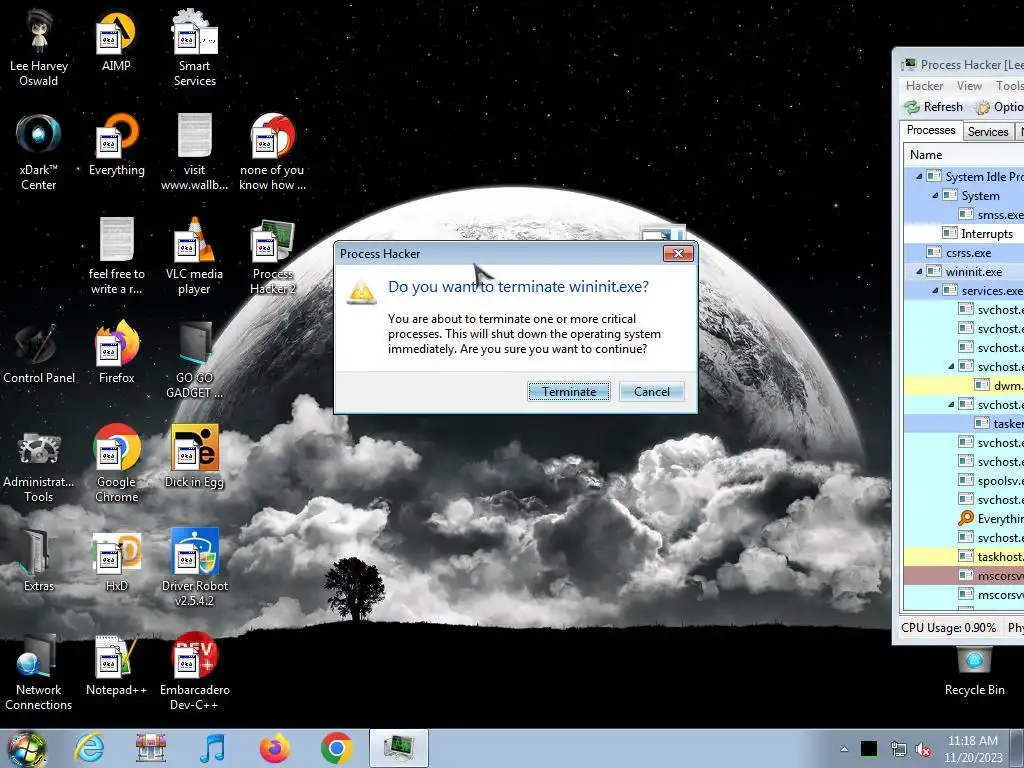This screenshot has height=768, width=1024.
Task: Collapse the svchost node above taskeng
Action: pyautogui.click(x=951, y=404)
